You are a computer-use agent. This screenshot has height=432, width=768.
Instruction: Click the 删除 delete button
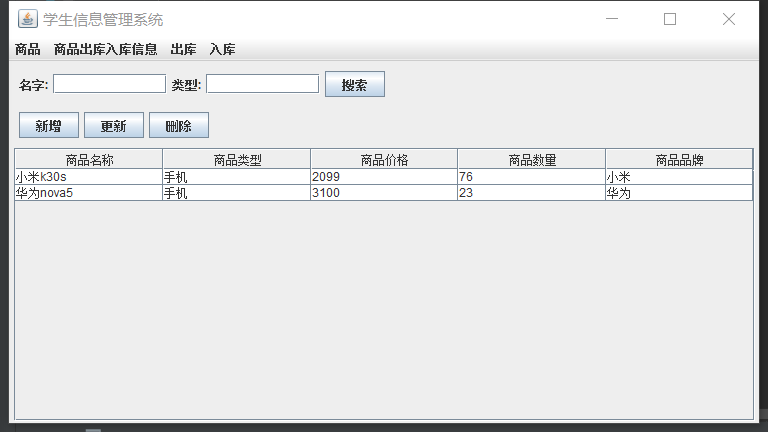[178, 125]
